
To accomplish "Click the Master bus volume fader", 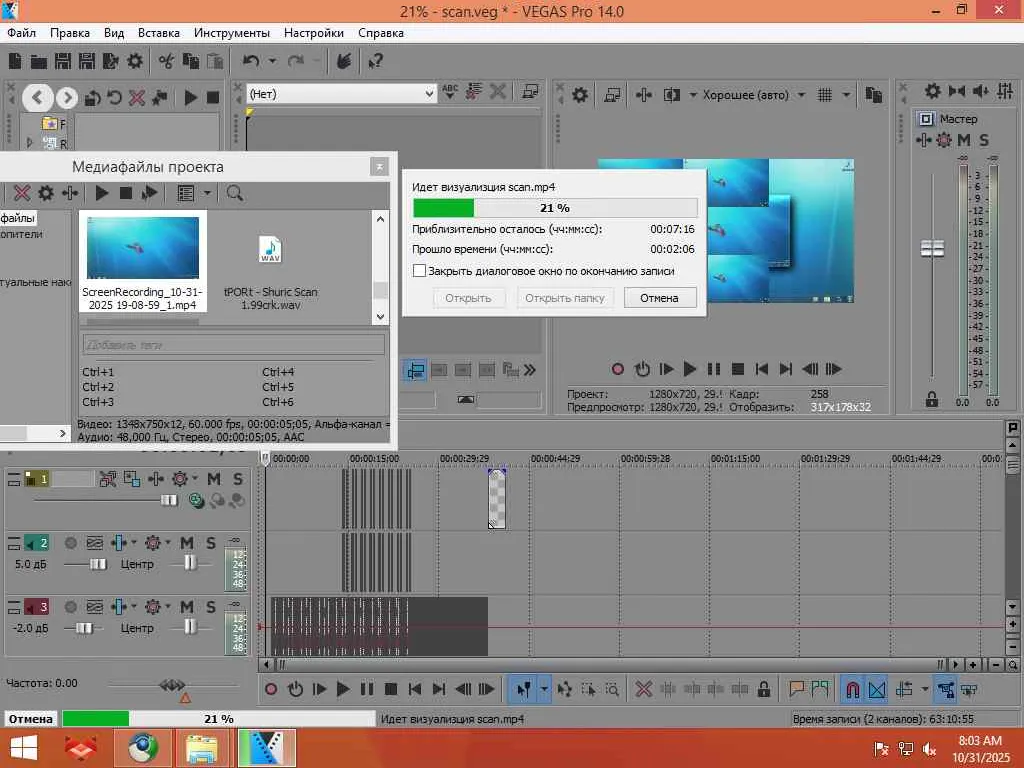I will (933, 248).
